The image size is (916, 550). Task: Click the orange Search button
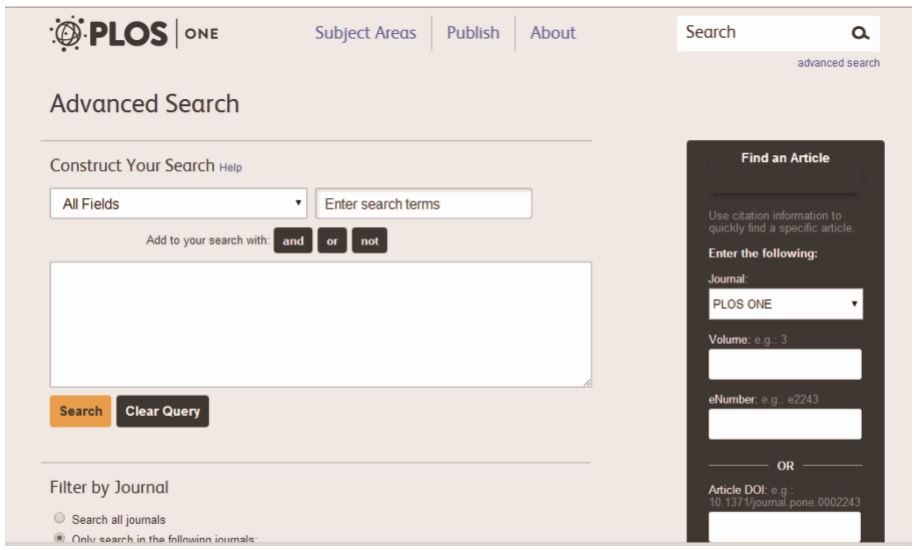81,411
